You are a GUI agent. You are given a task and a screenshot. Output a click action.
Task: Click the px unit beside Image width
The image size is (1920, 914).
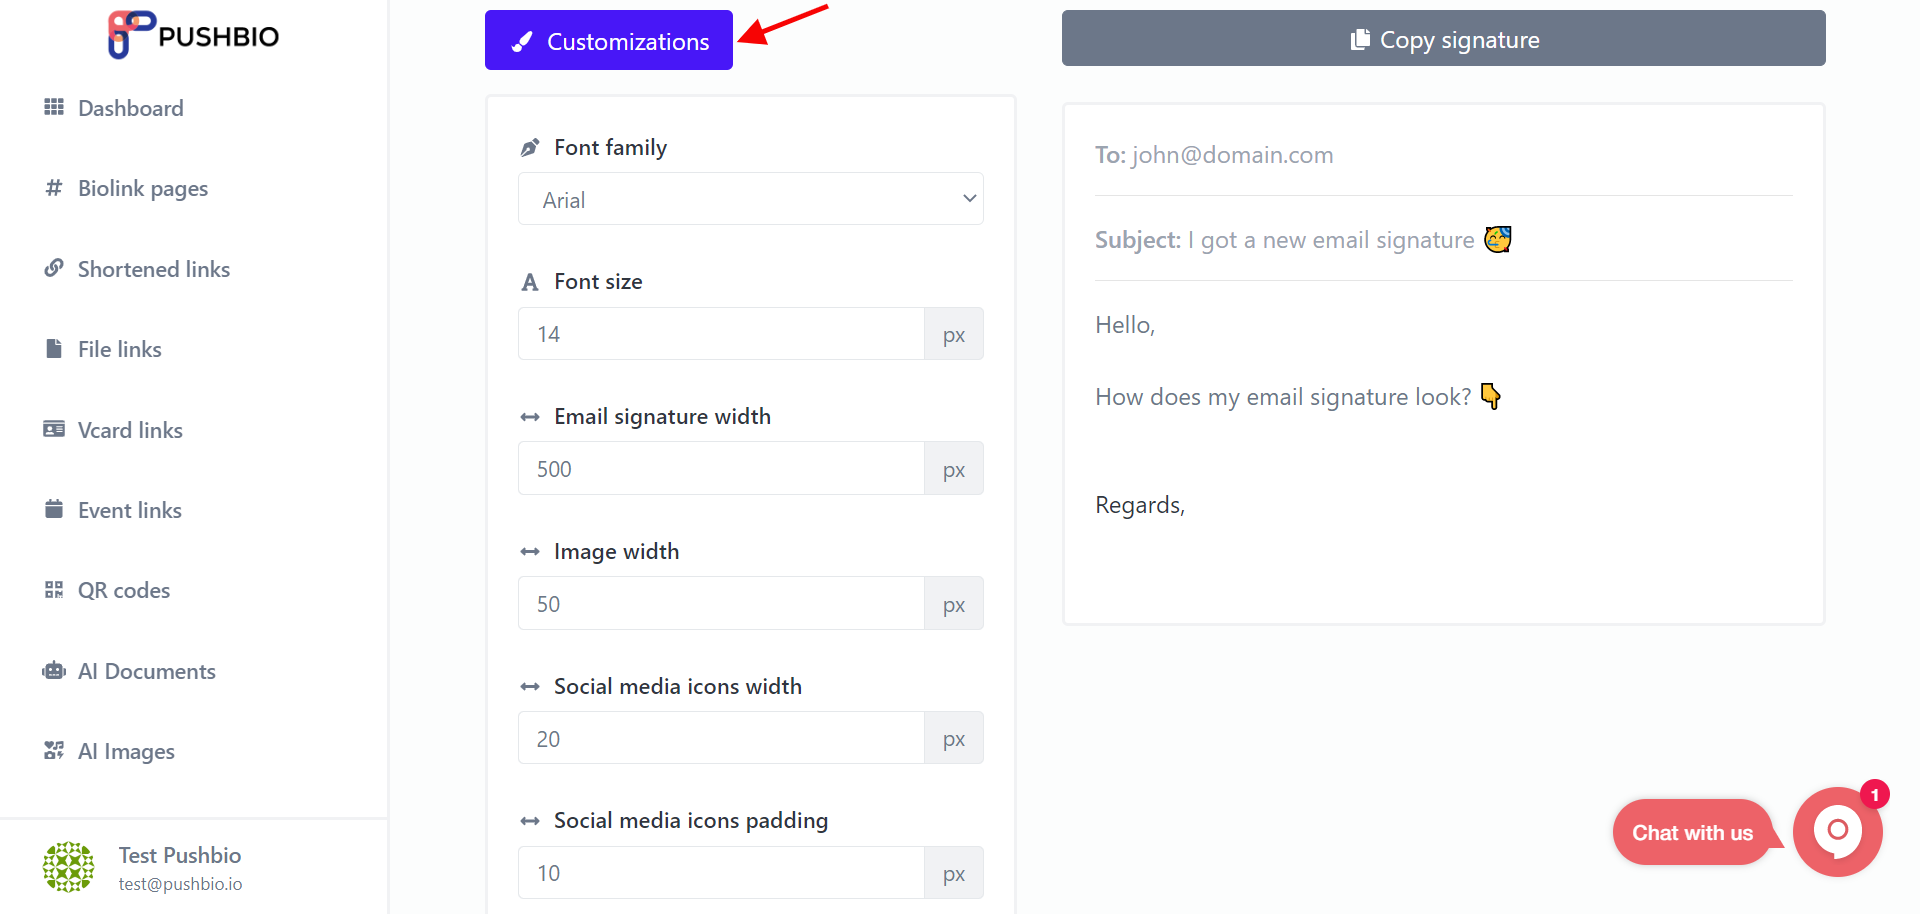coord(954,604)
